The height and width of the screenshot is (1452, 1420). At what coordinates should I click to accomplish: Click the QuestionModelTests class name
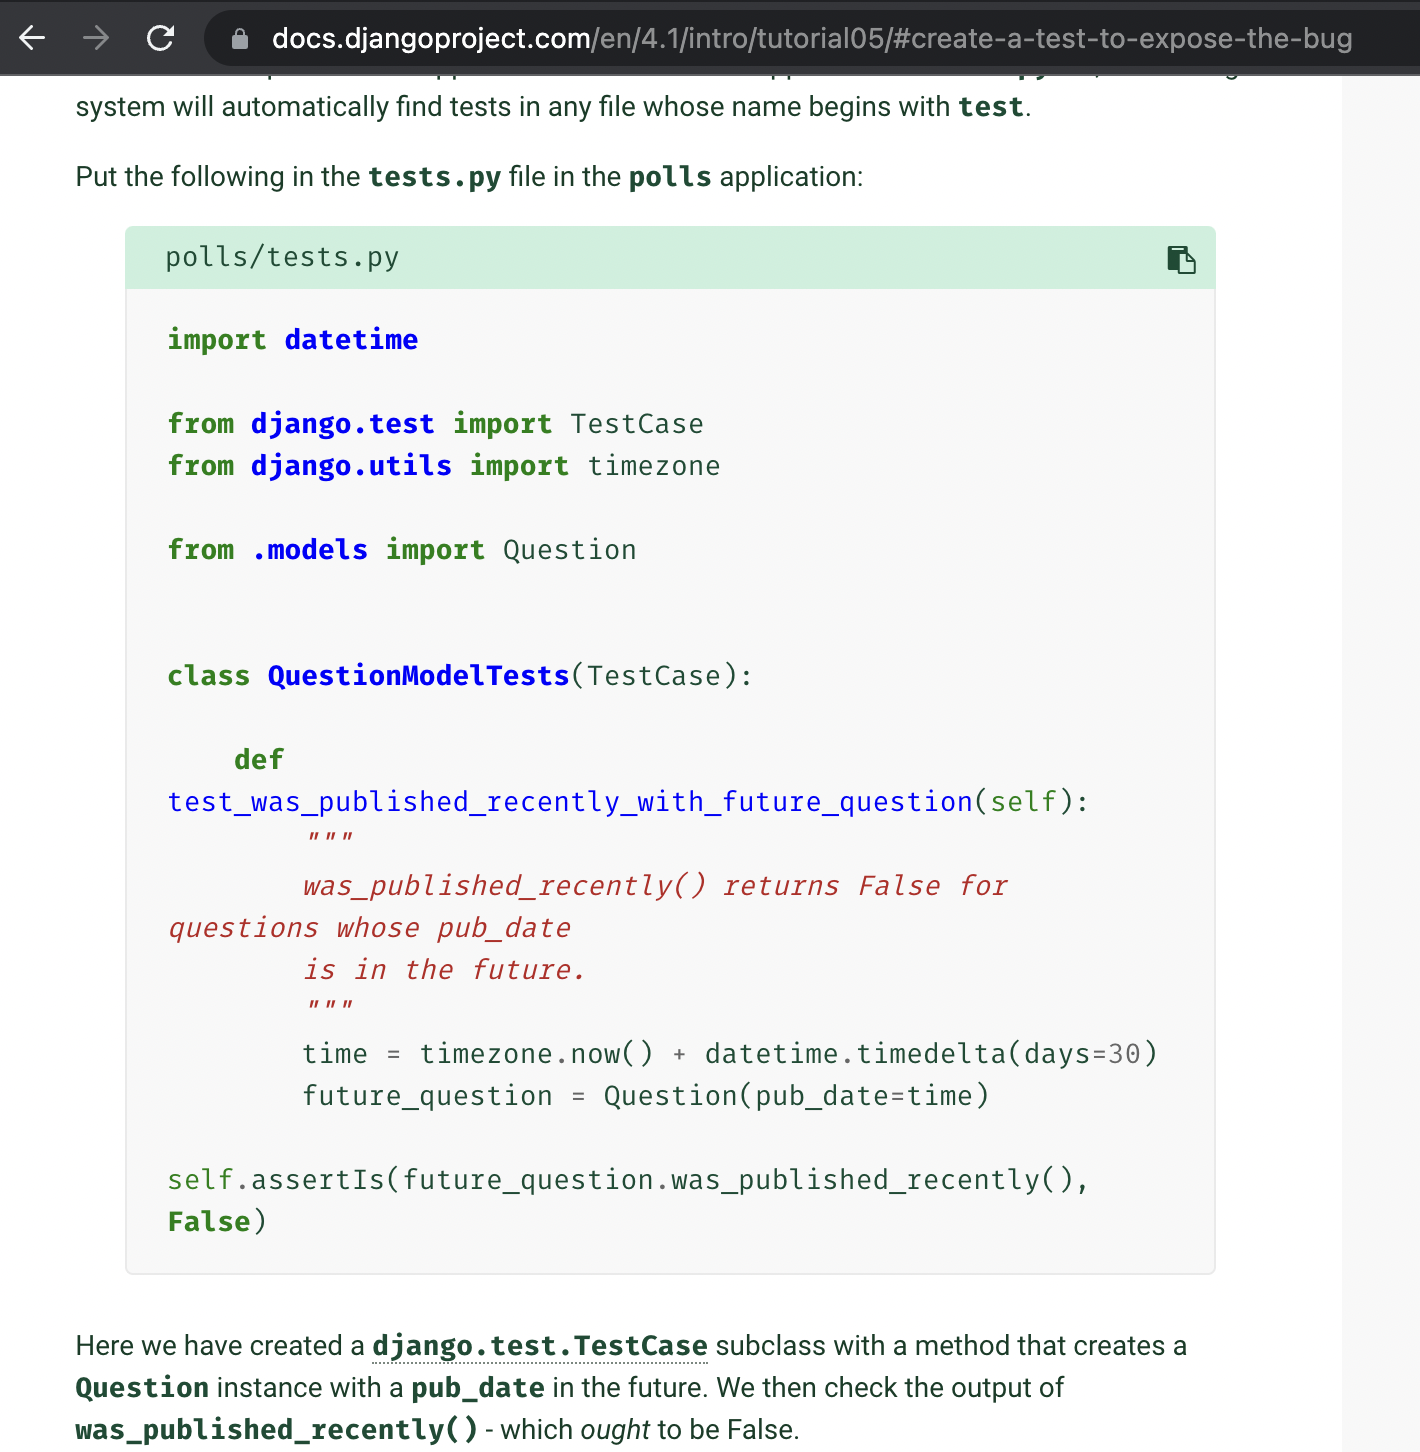[418, 675]
